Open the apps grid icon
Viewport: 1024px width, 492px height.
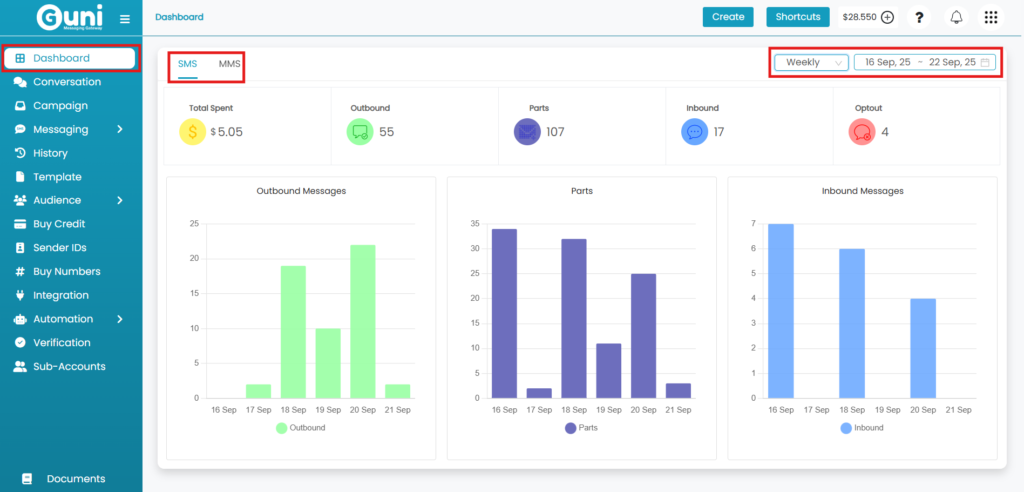click(991, 17)
